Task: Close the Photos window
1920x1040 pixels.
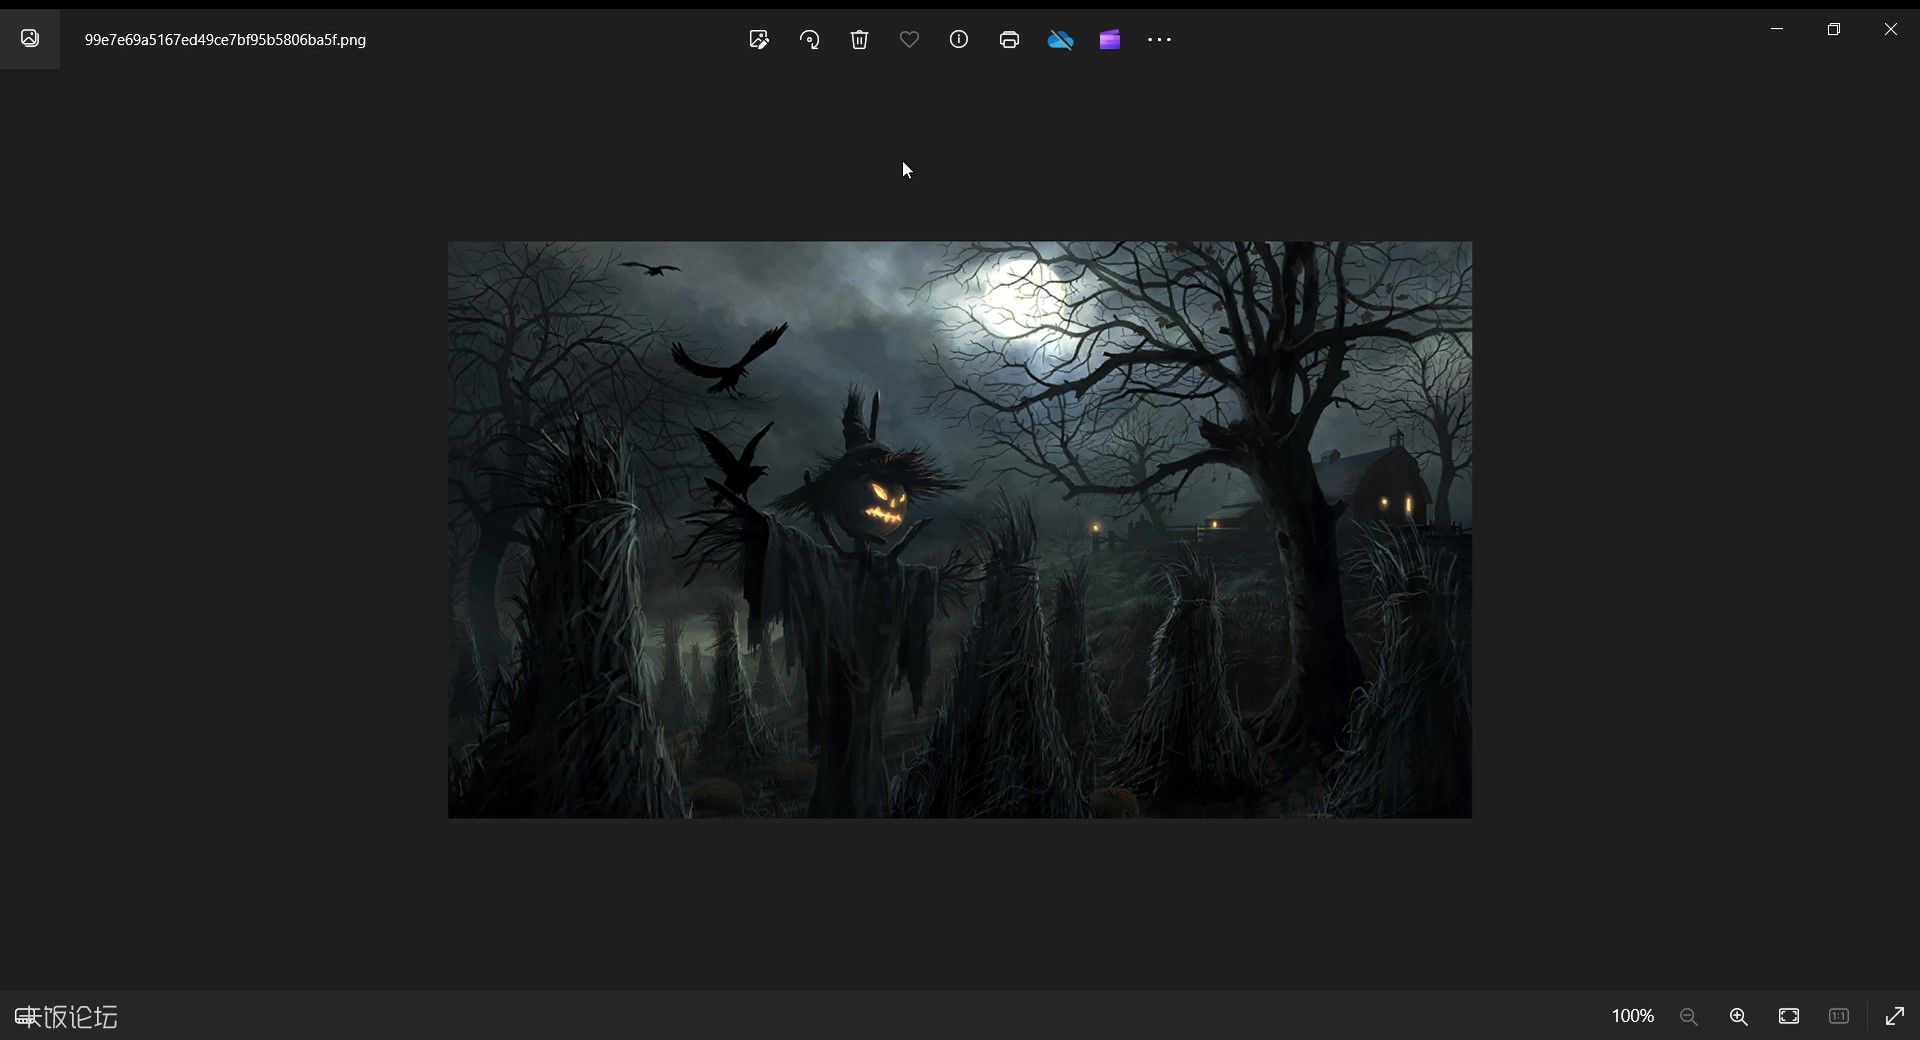Action: pyautogui.click(x=1891, y=29)
